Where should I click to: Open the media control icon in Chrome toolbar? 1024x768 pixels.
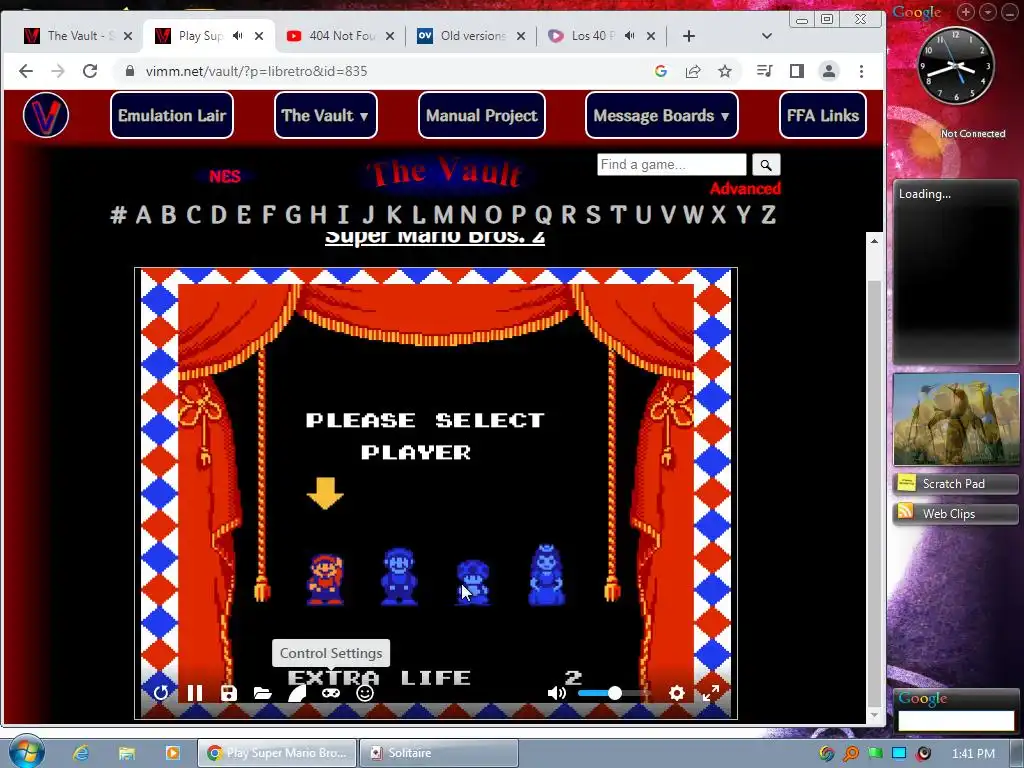coord(764,71)
